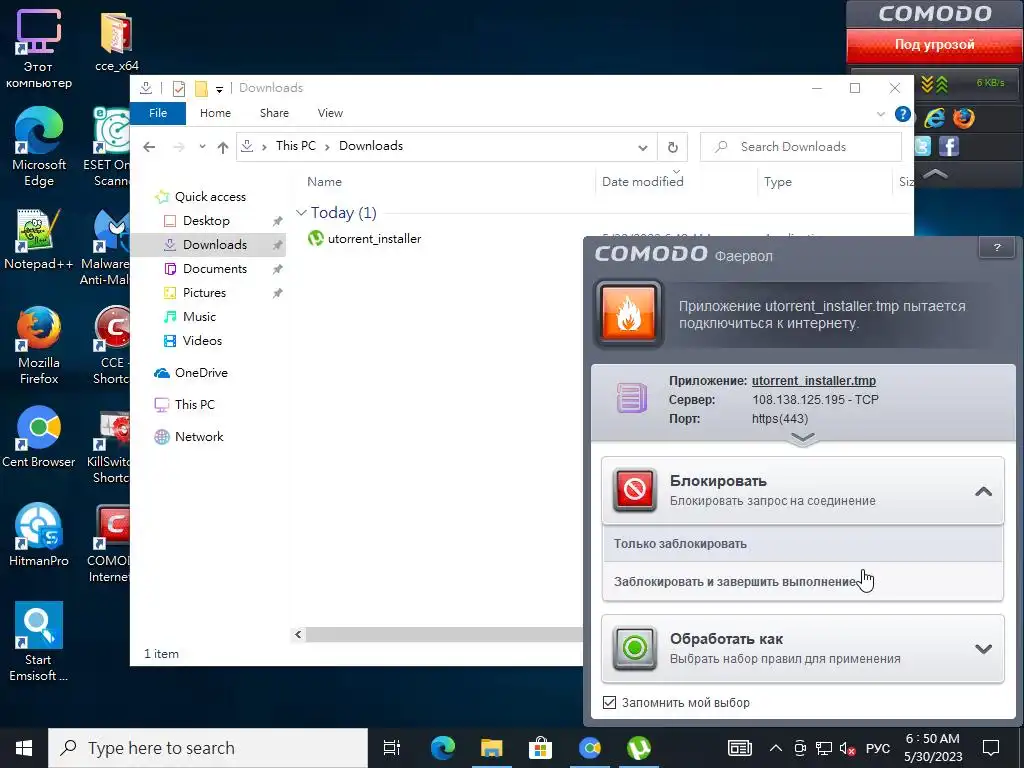Click the red Block prohibition icon

(635, 489)
